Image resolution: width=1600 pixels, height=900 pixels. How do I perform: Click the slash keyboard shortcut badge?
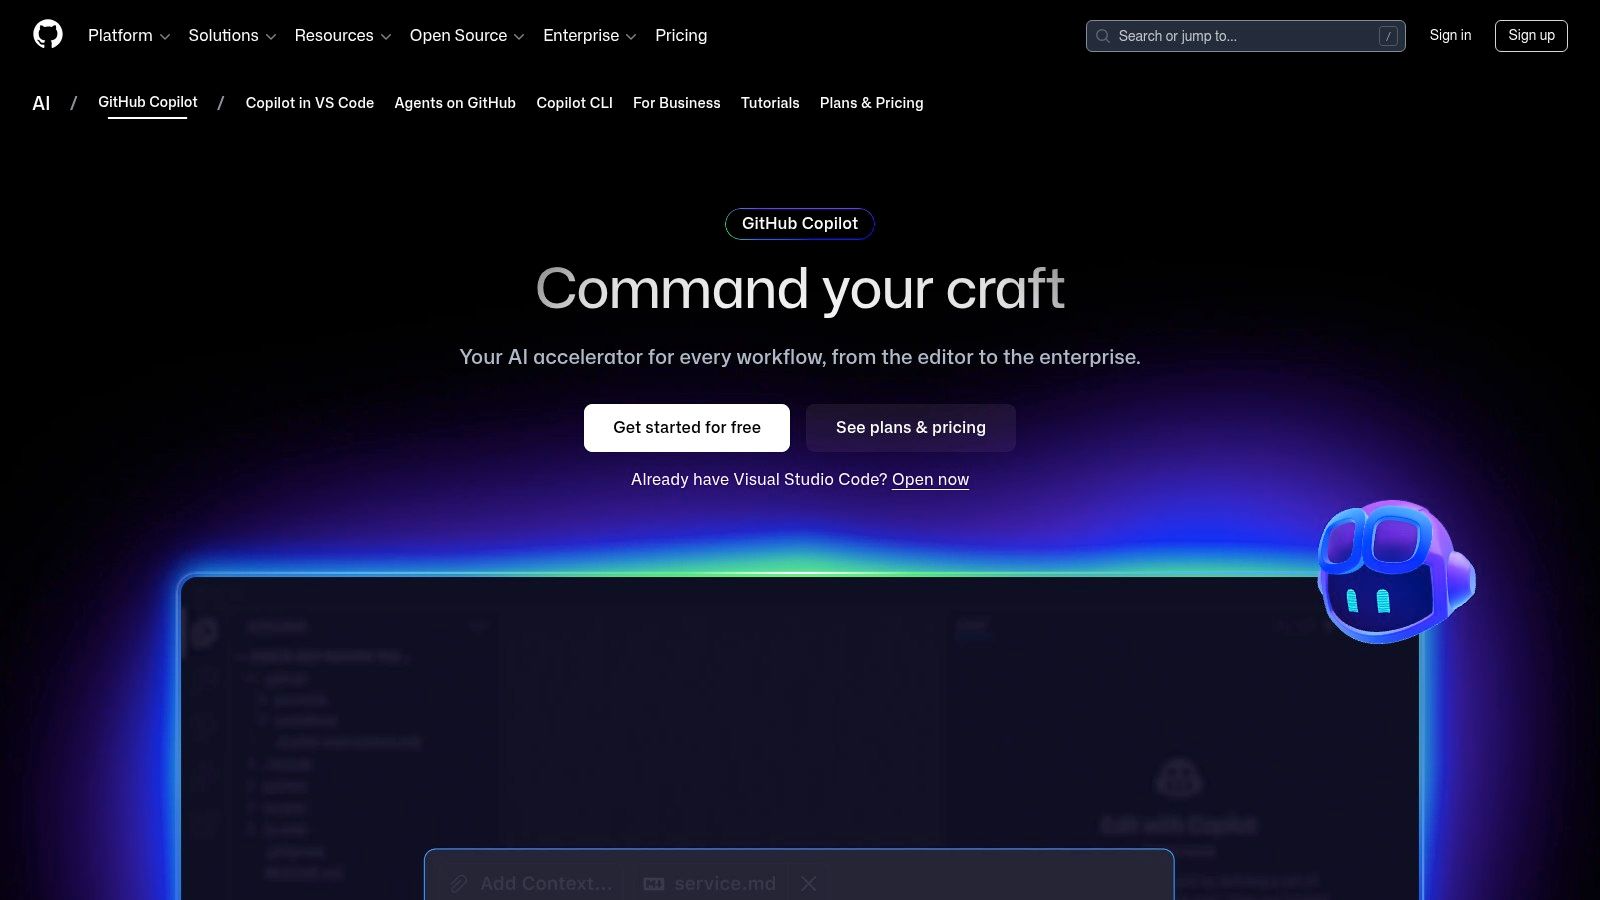(x=1387, y=36)
